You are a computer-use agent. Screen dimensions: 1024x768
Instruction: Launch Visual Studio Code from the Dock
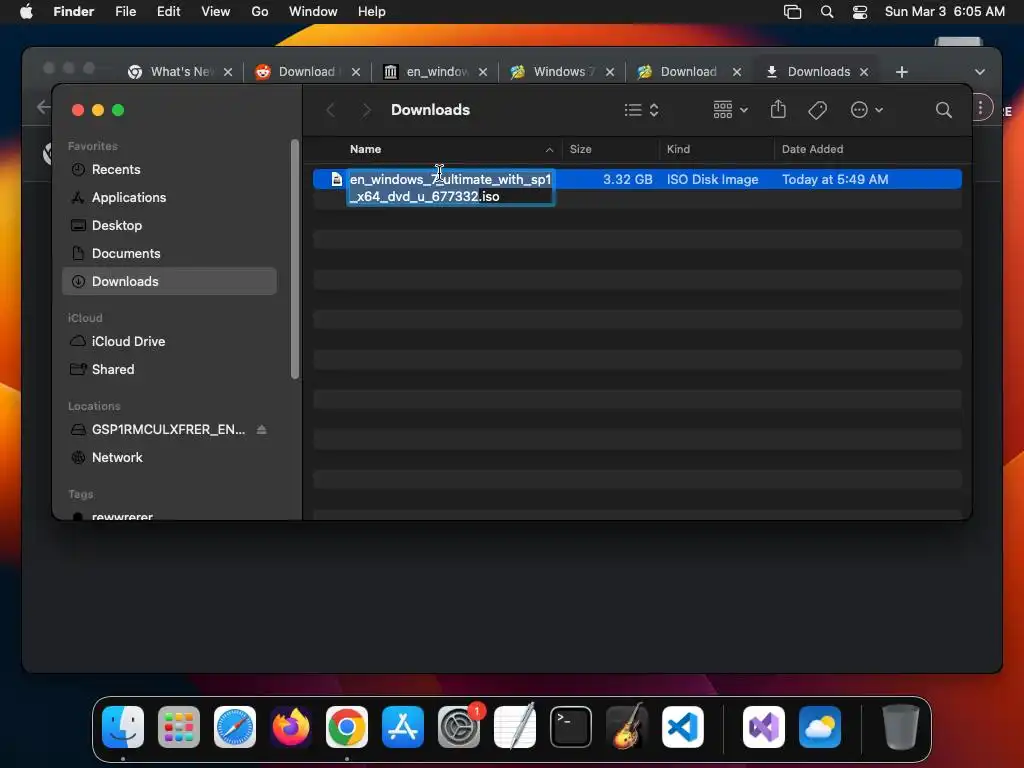(x=682, y=727)
